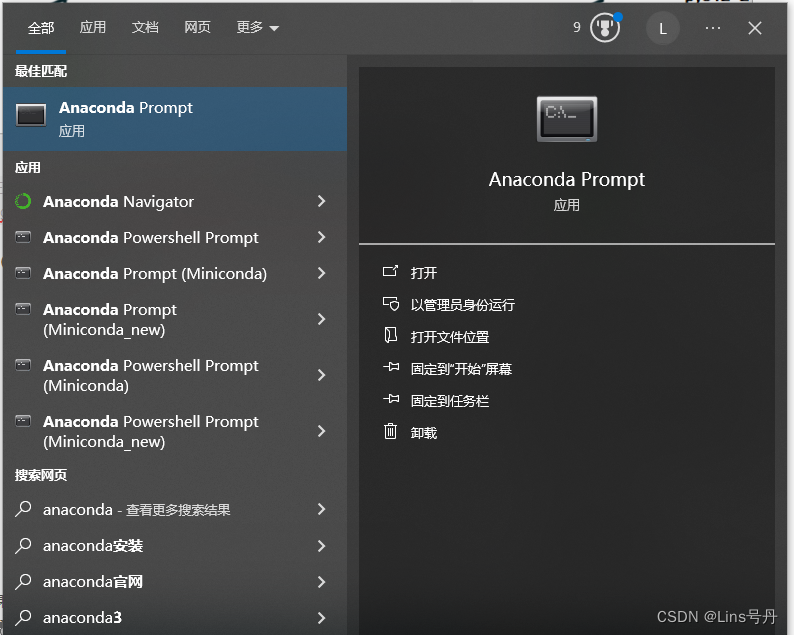Open the 更多 dropdown

click(x=257, y=27)
